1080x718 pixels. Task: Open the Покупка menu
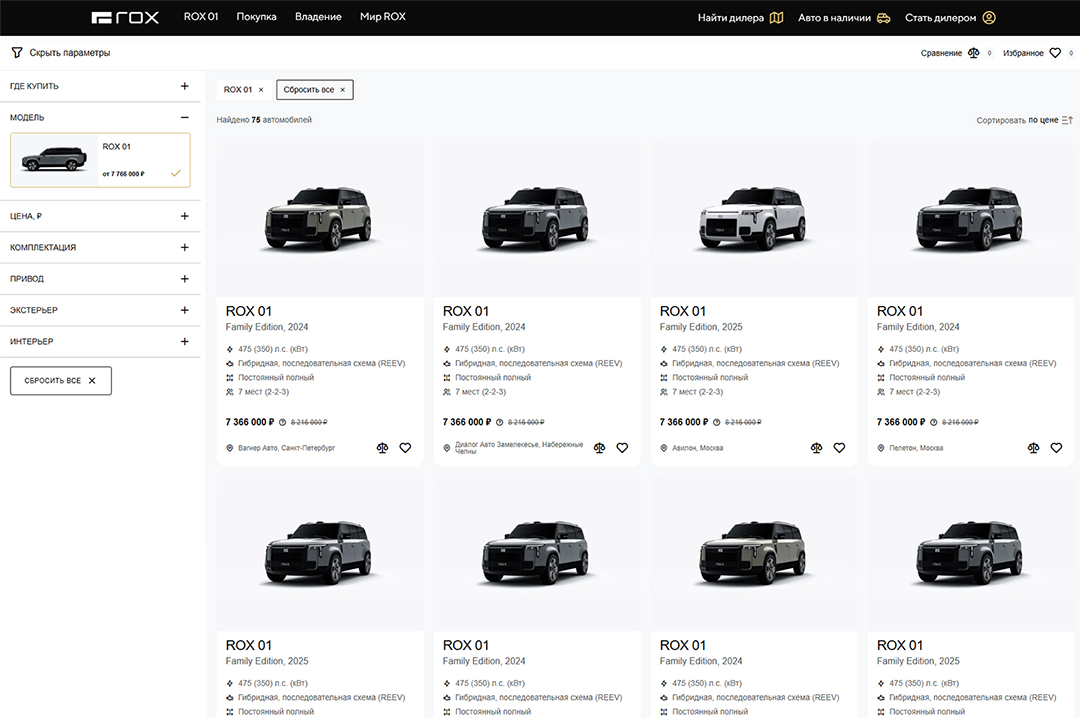tap(256, 17)
